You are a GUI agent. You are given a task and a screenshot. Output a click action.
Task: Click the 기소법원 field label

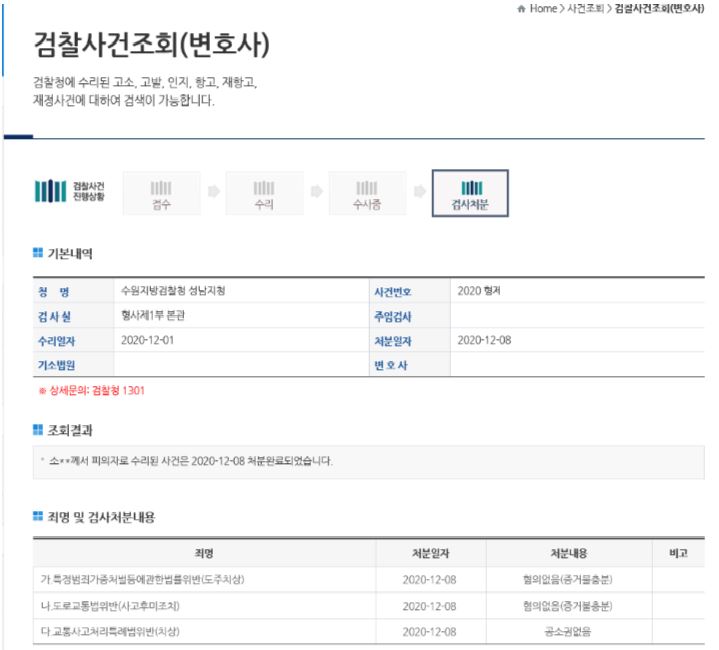[56, 365]
